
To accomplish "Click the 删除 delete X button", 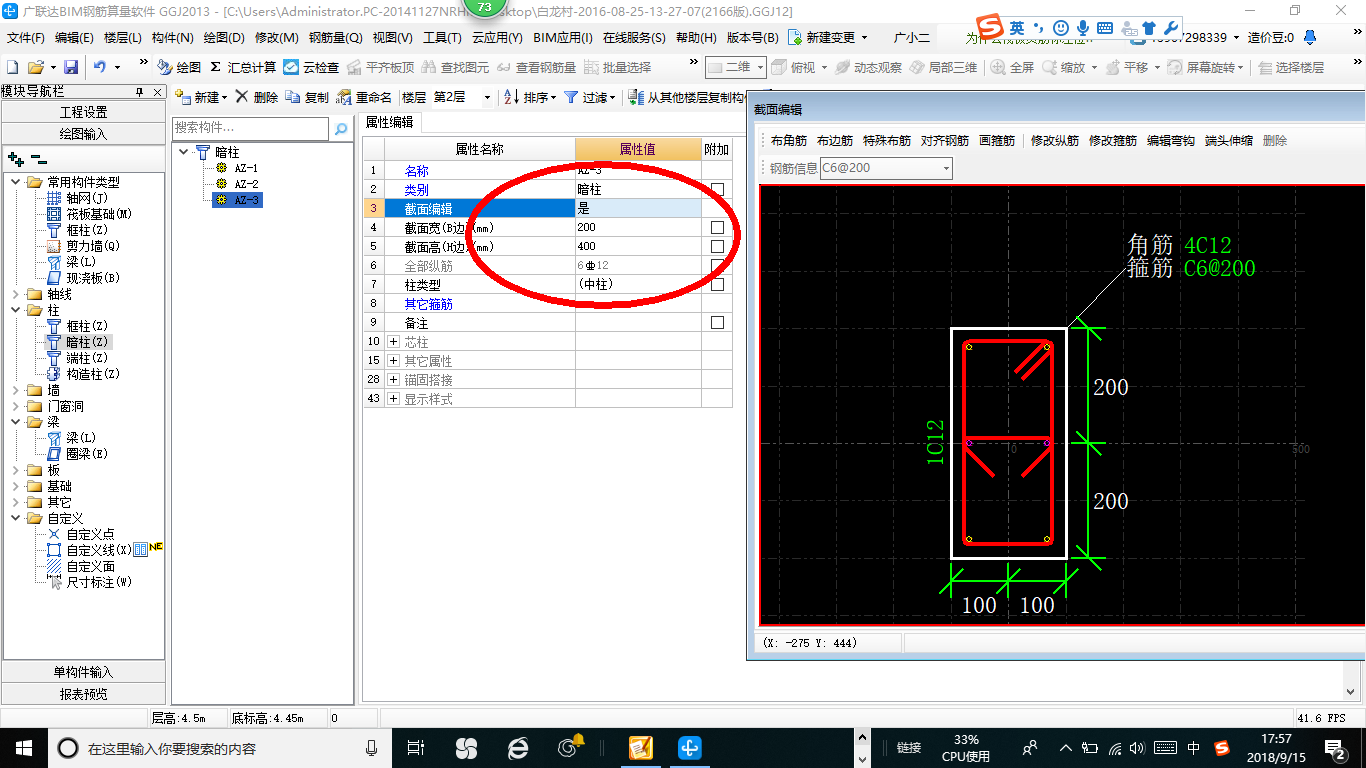I will 256,98.
